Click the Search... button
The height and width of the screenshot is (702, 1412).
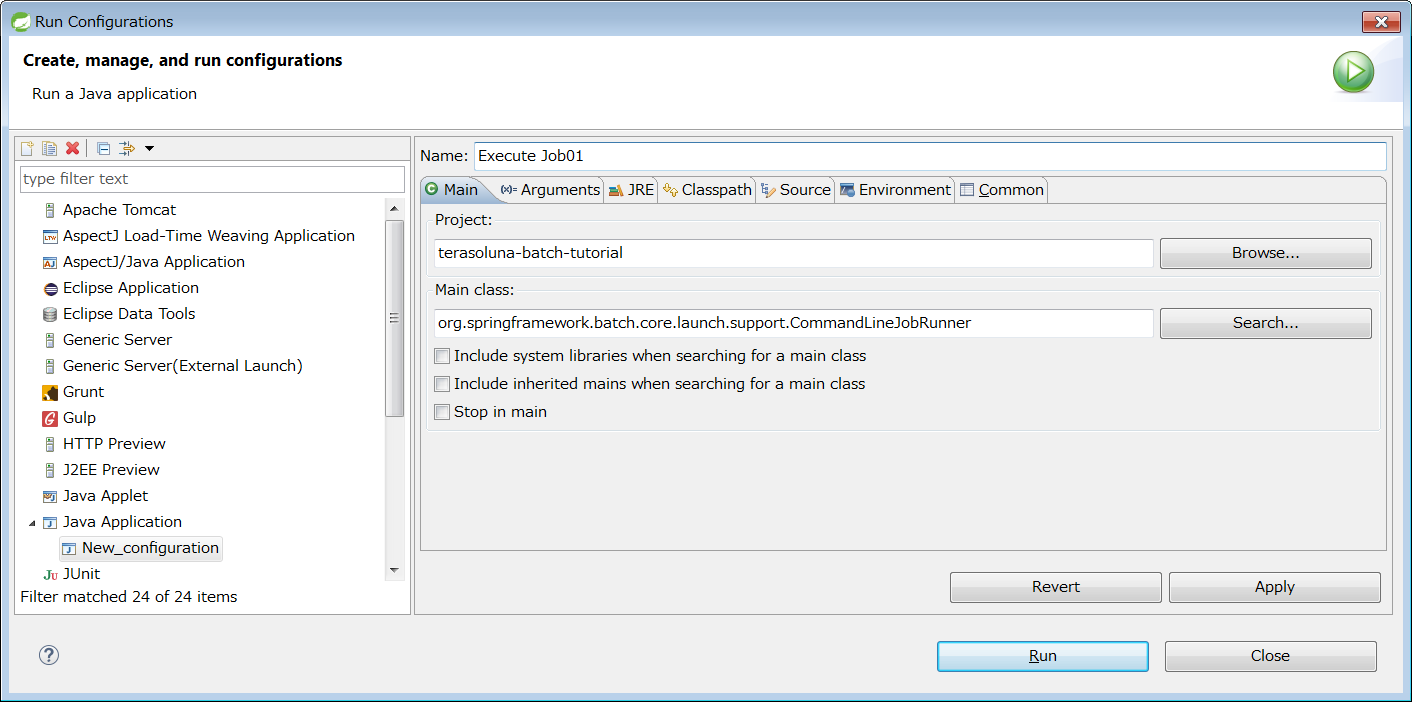pyautogui.click(x=1265, y=323)
